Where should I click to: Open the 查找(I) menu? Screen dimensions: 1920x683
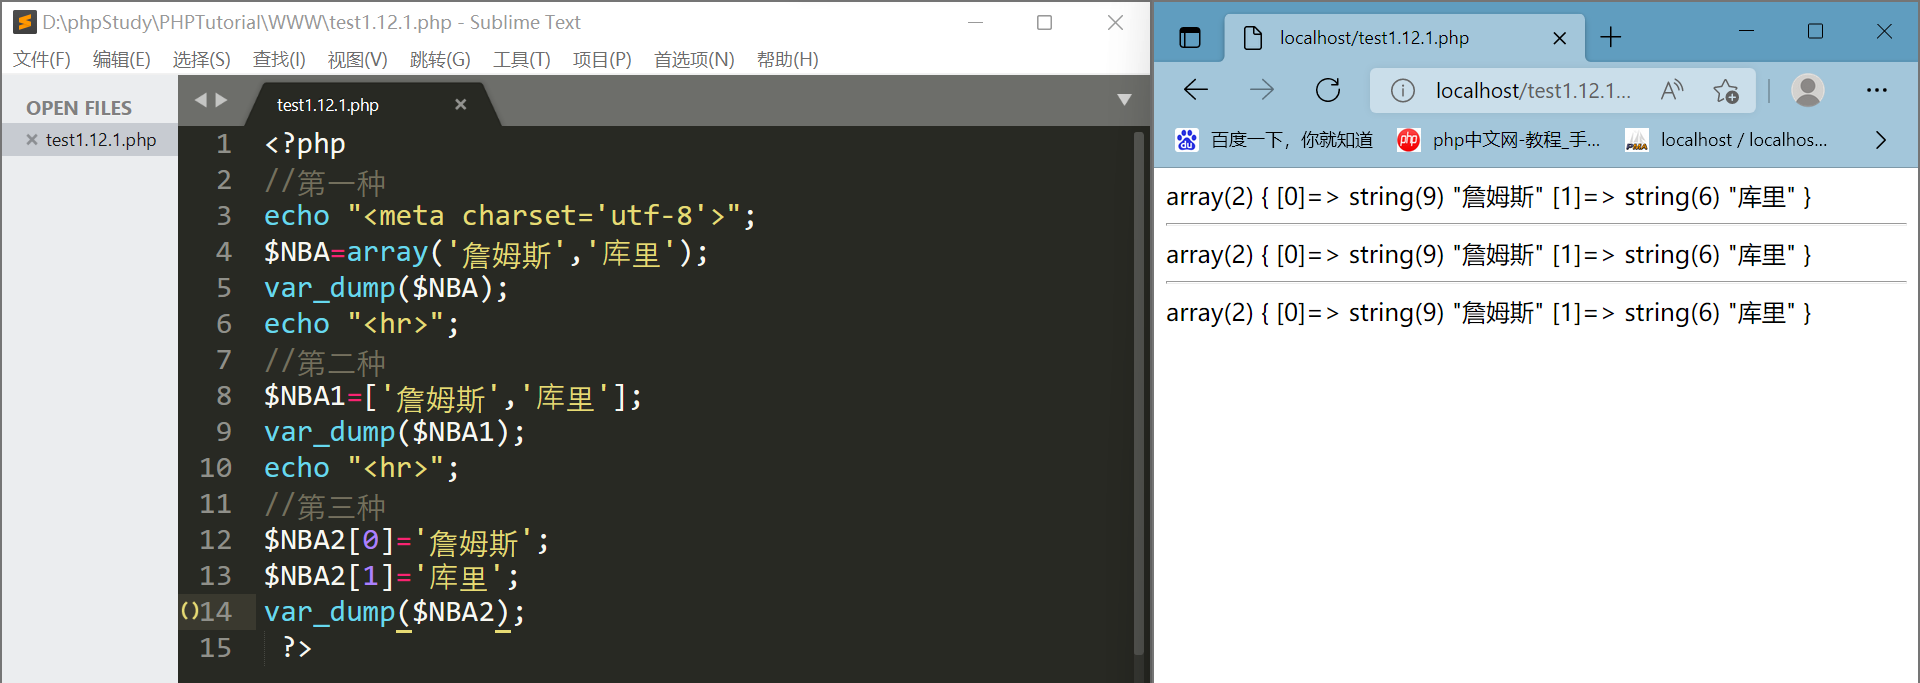[x=279, y=60]
